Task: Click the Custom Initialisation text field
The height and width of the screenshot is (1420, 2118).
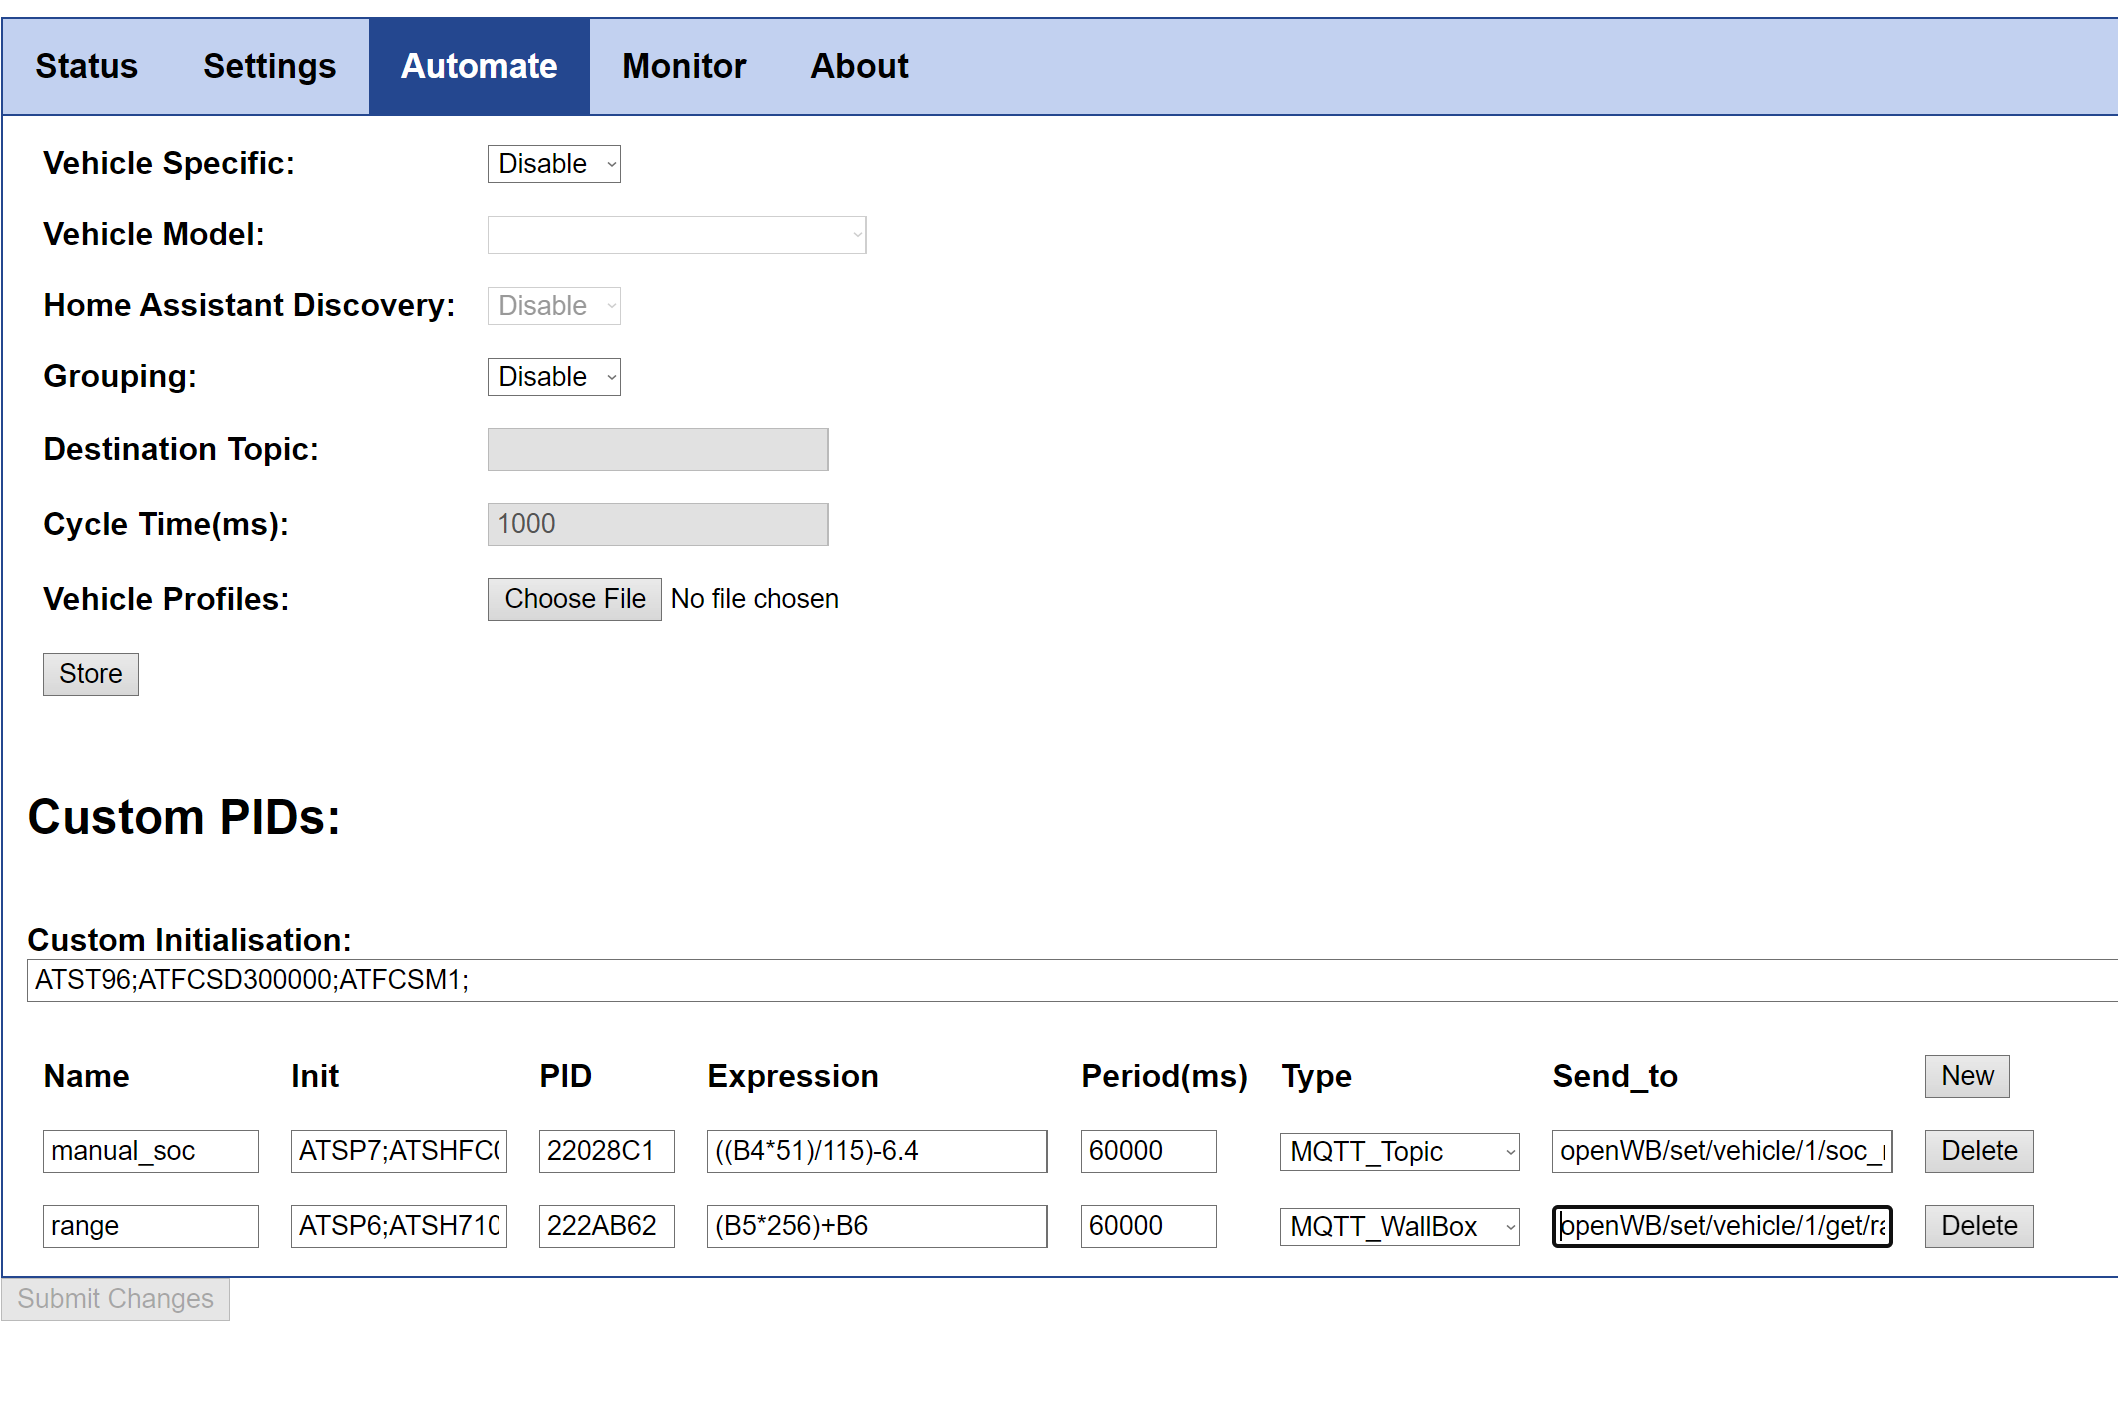Action: 1070,980
